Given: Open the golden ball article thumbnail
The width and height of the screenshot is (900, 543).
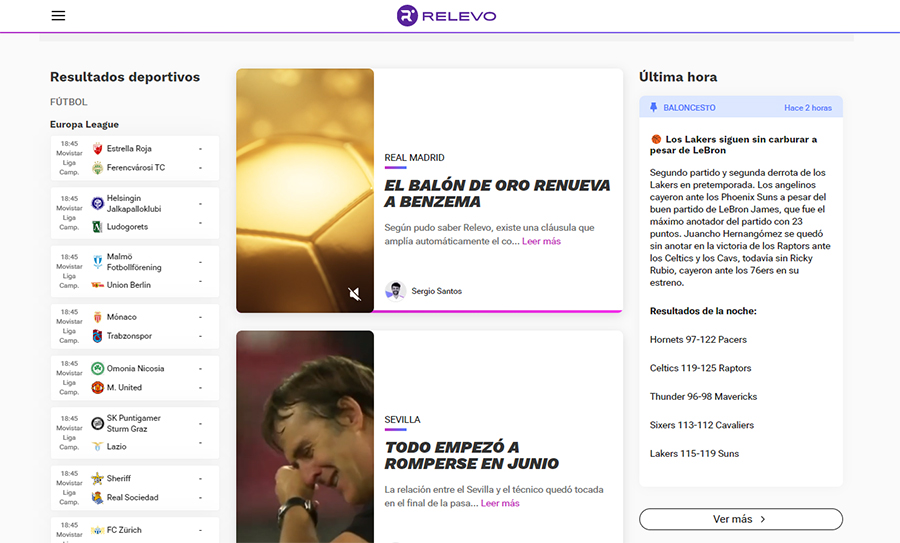Looking at the screenshot, I should [305, 191].
